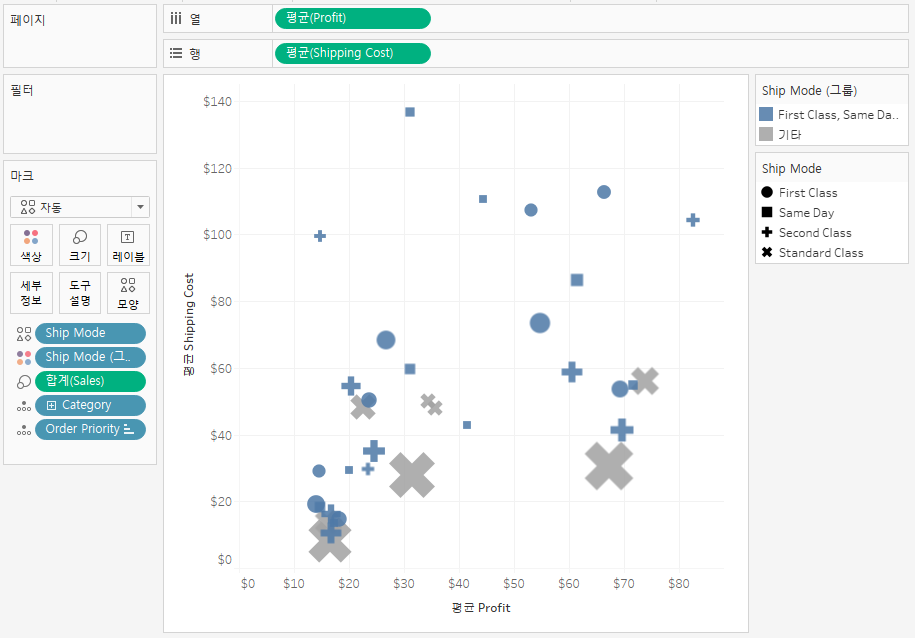This screenshot has height=638, width=915.
Task: Click the detail icon beside Order Priority pill
Action: [23, 429]
